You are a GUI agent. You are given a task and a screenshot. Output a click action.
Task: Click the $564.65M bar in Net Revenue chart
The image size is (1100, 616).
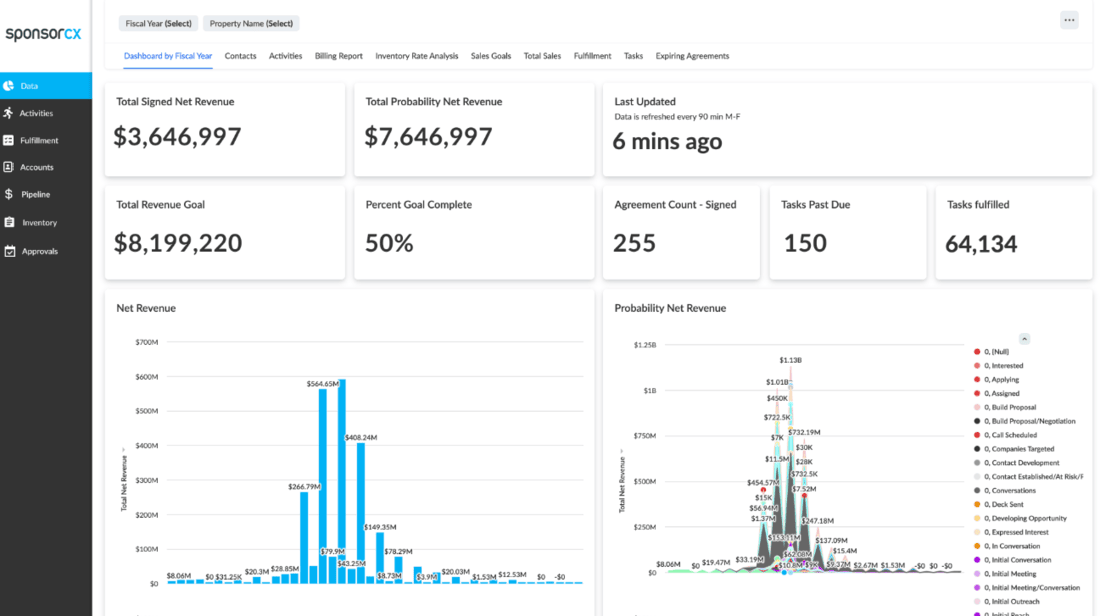coord(323,486)
